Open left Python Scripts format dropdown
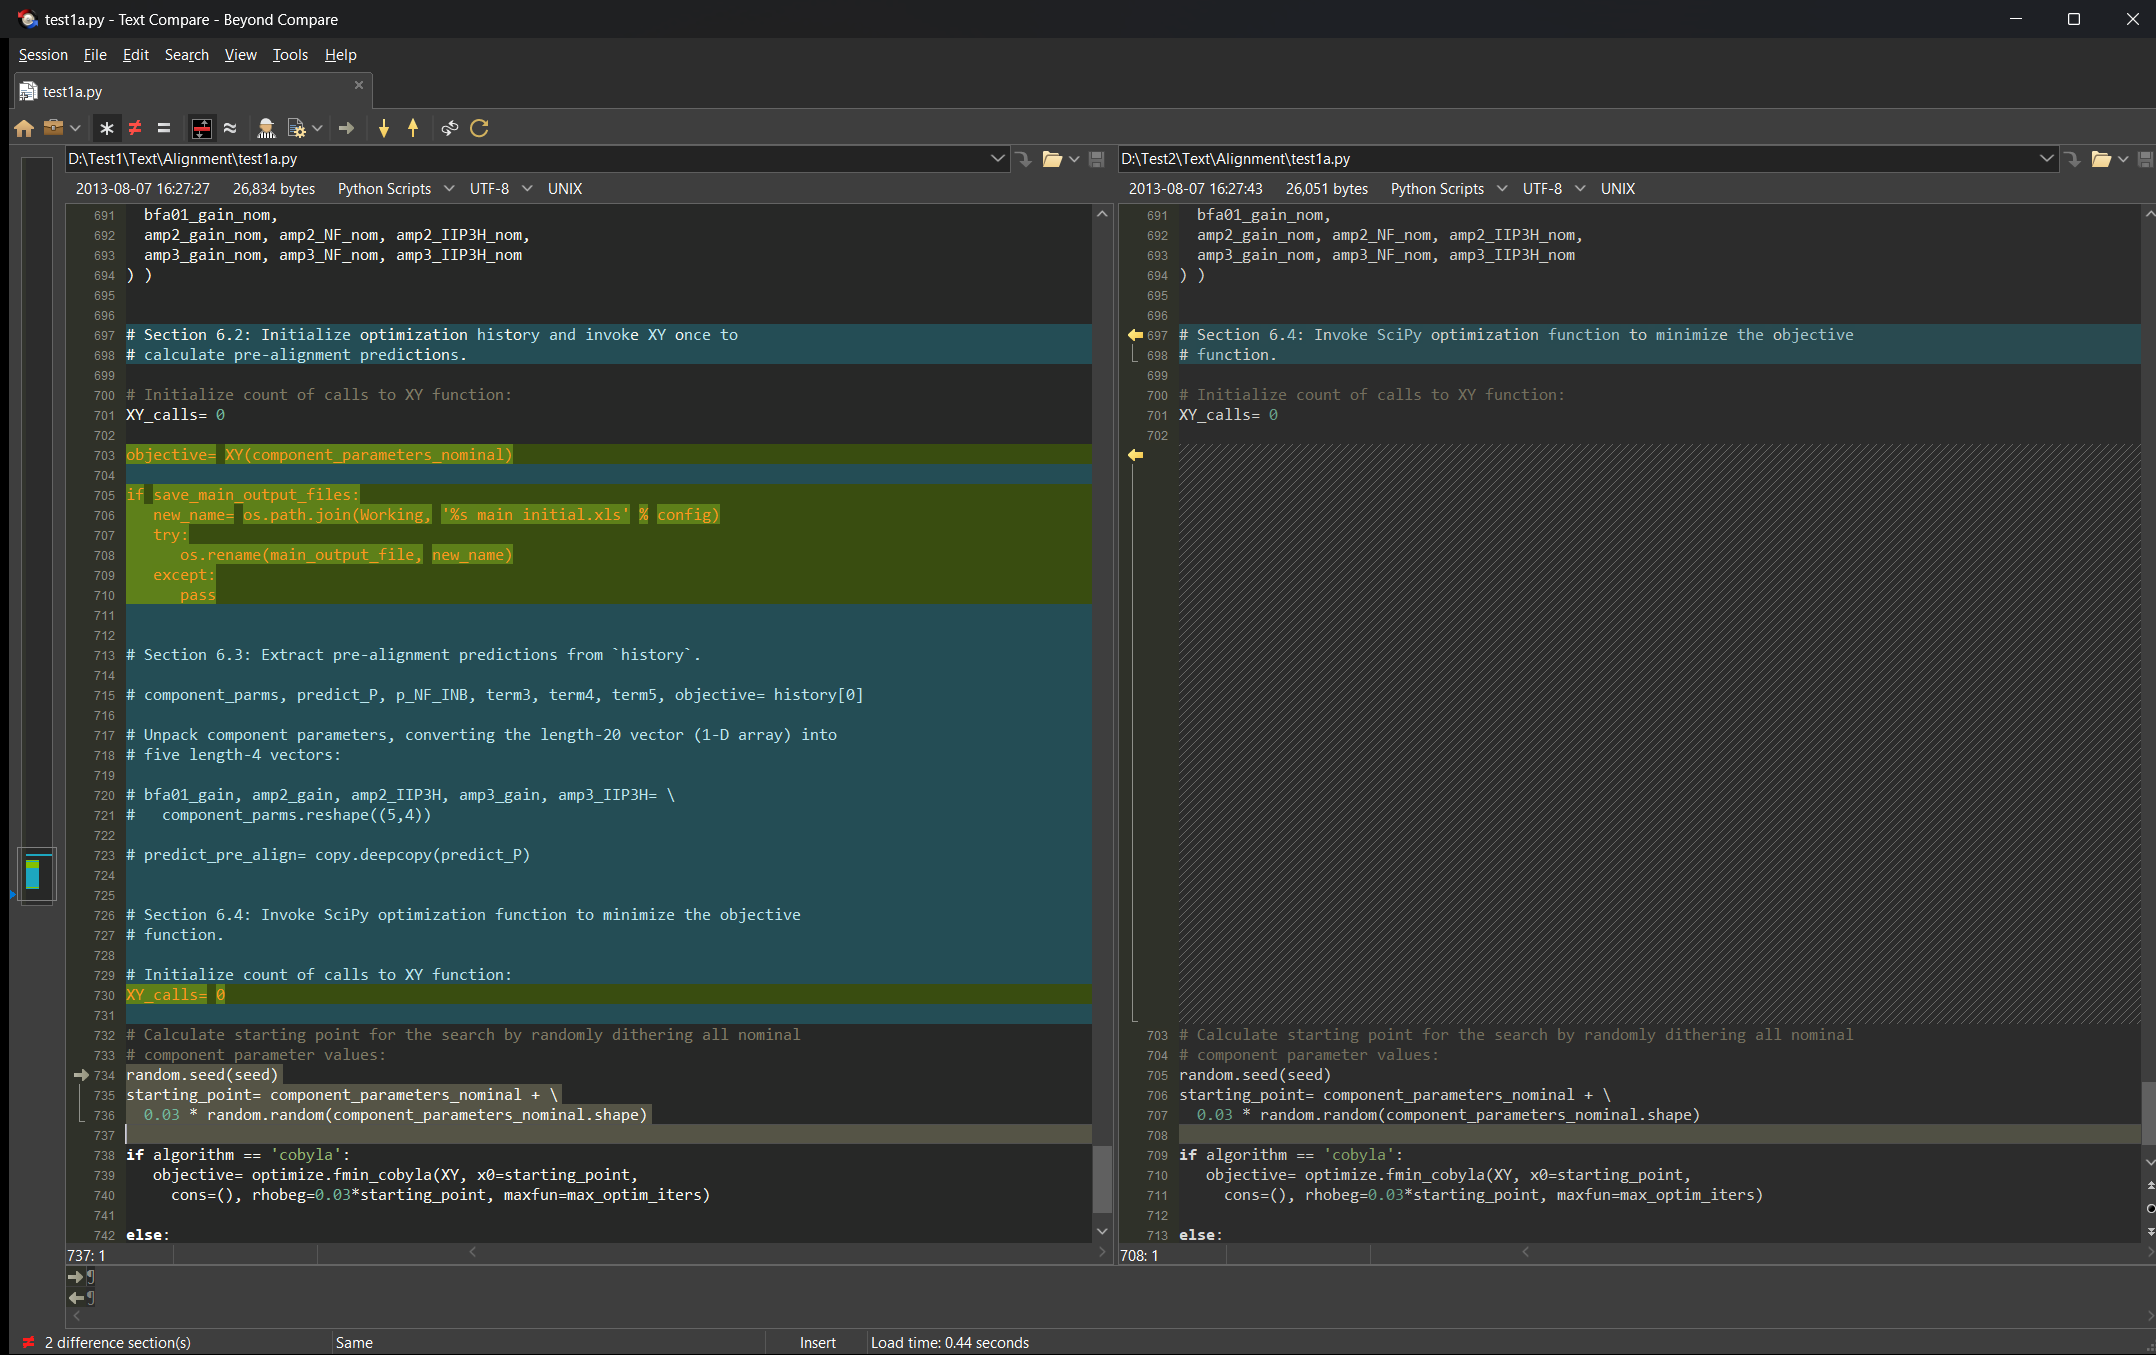2156x1355 pixels. point(396,189)
